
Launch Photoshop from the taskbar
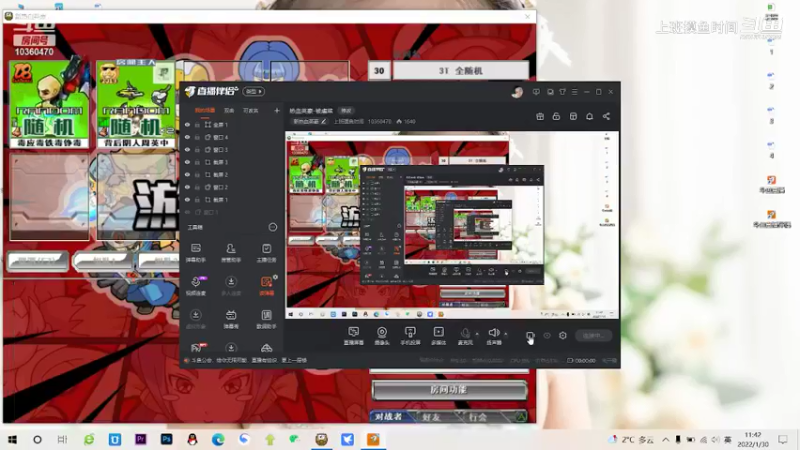tap(166, 439)
